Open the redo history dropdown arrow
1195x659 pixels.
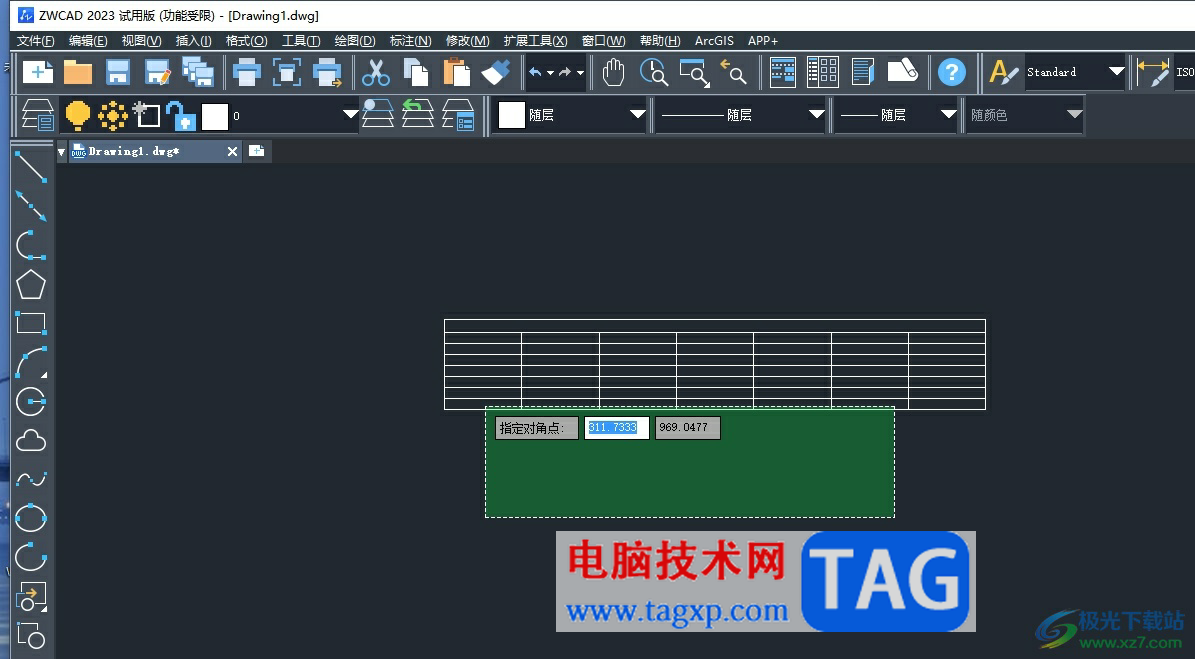580,73
